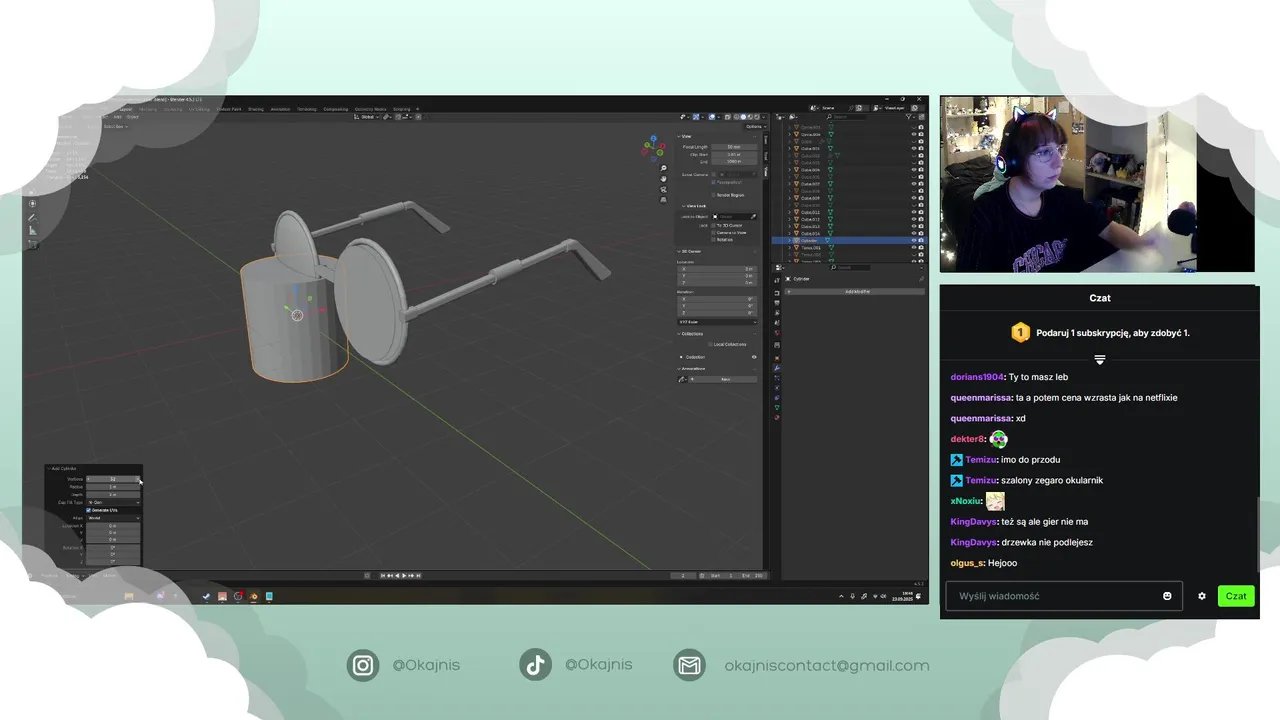Image resolution: width=1280 pixels, height=720 pixels.
Task: Click the Vertices 32 field in Add Cylinder
Action: click(x=113, y=479)
